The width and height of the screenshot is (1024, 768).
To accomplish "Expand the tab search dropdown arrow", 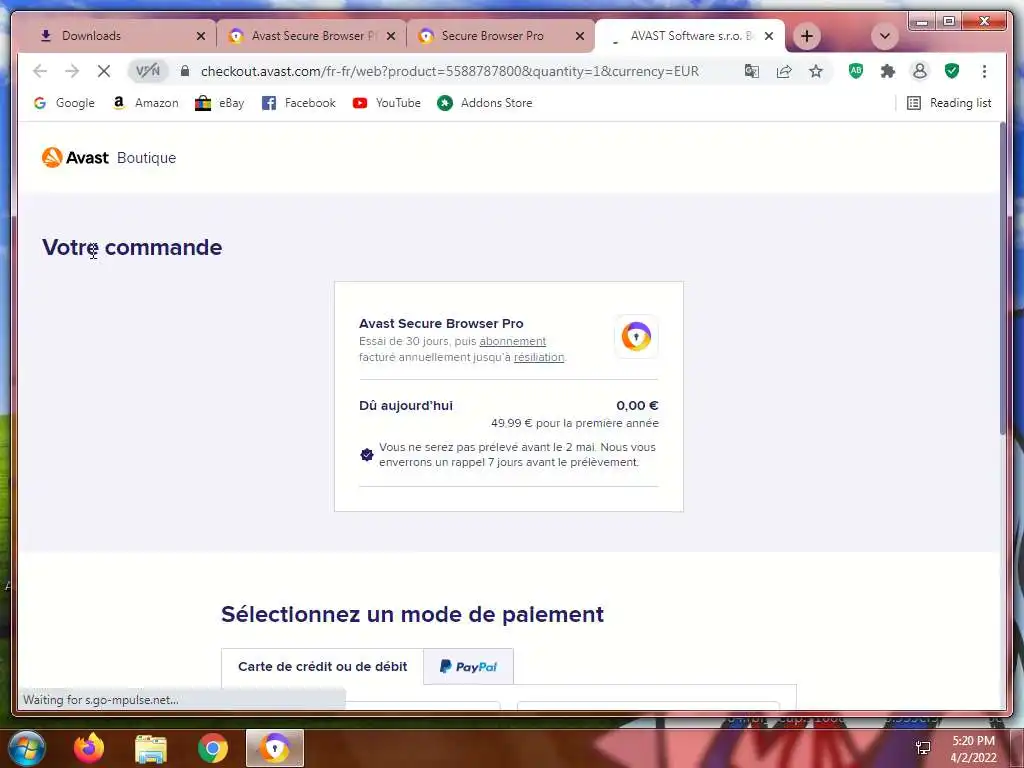I will tap(885, 36).
